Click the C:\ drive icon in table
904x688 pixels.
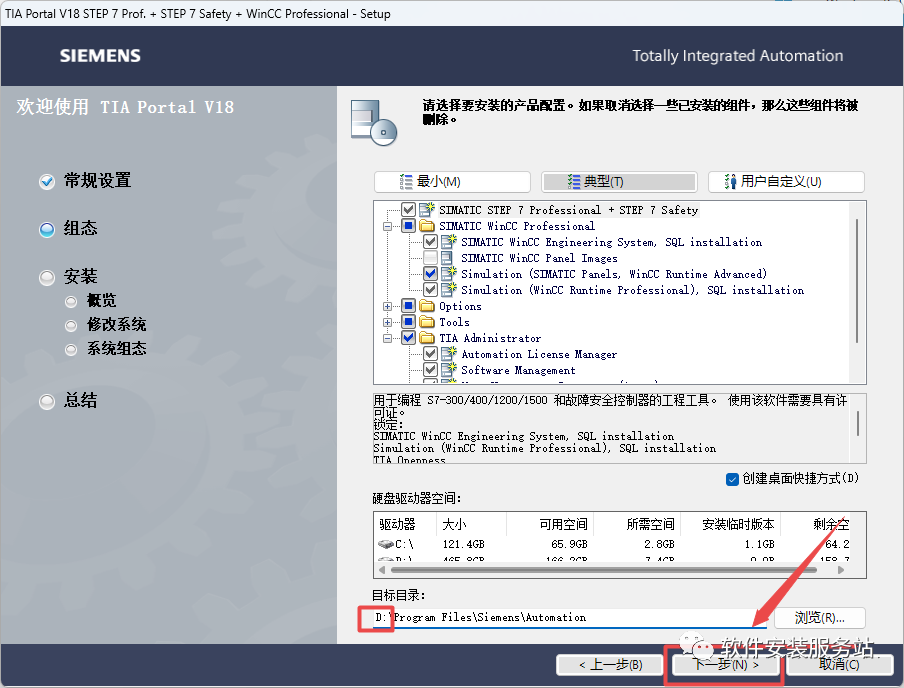(386, 544)
